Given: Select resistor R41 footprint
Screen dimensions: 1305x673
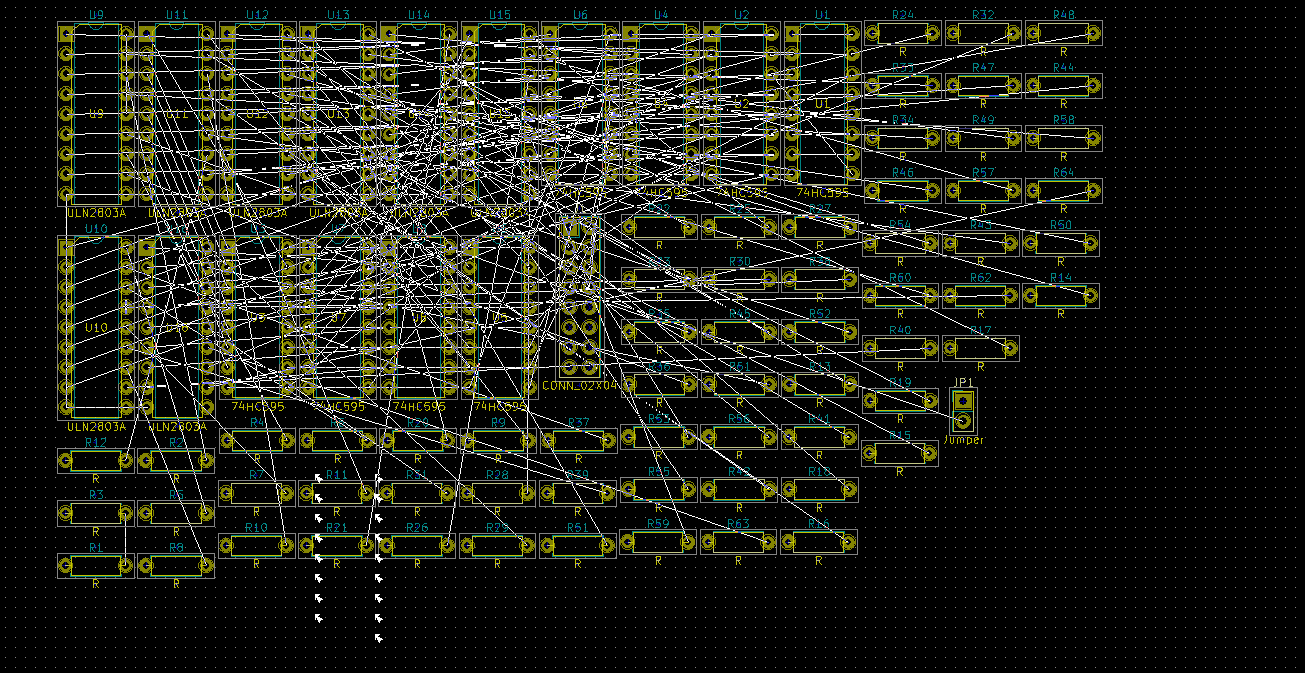Looking at the screenshot, I should click(820, 436).
